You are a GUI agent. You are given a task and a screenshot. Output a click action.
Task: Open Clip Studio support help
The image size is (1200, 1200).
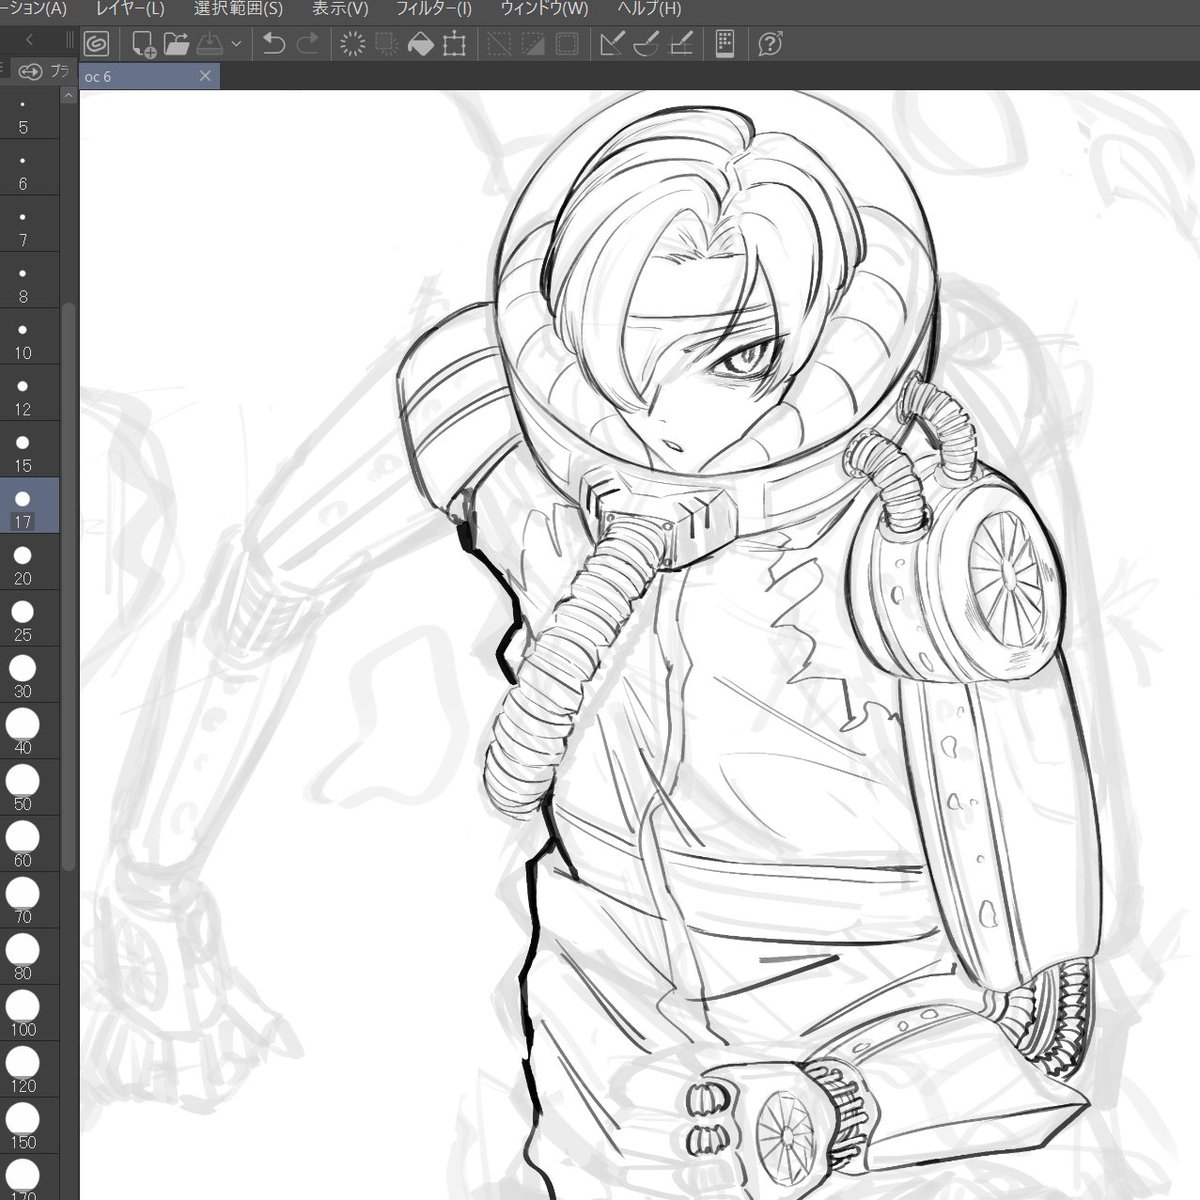(769, 44)
